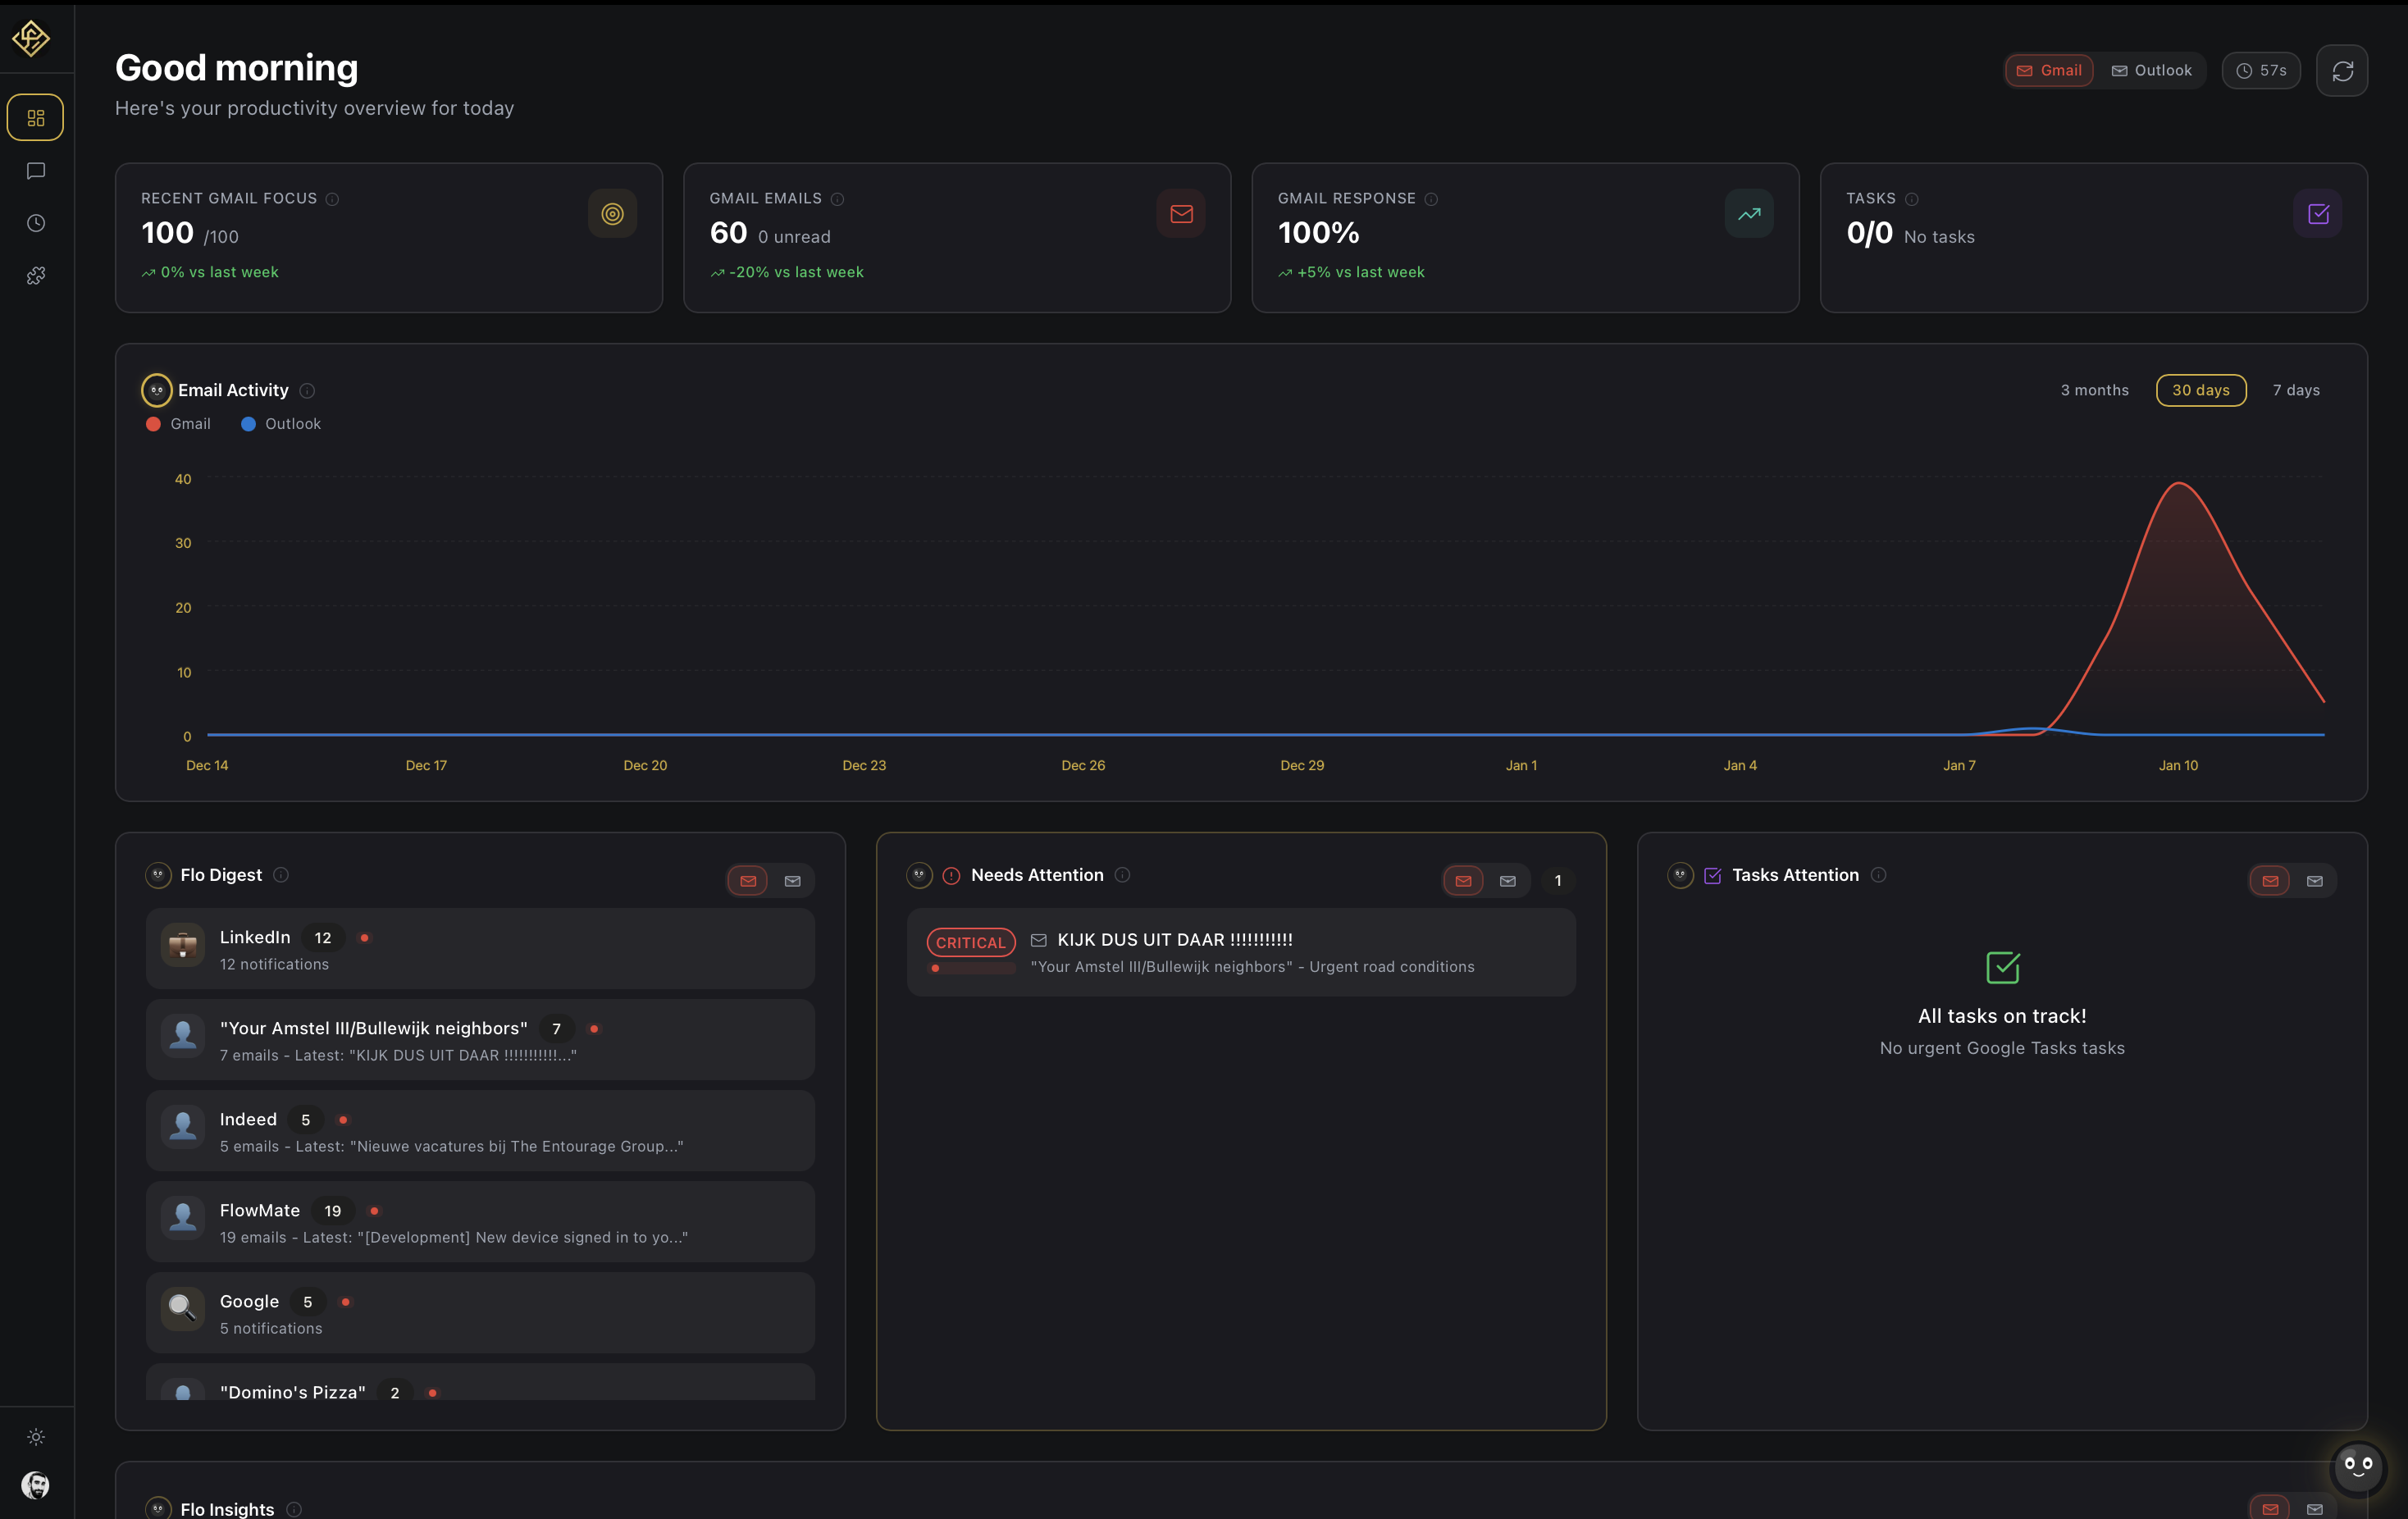Click the red progress bar under the CRITICAL badge
Image resolution: width=2408 pixels, height=1519 pixels.
pos(970,968)
